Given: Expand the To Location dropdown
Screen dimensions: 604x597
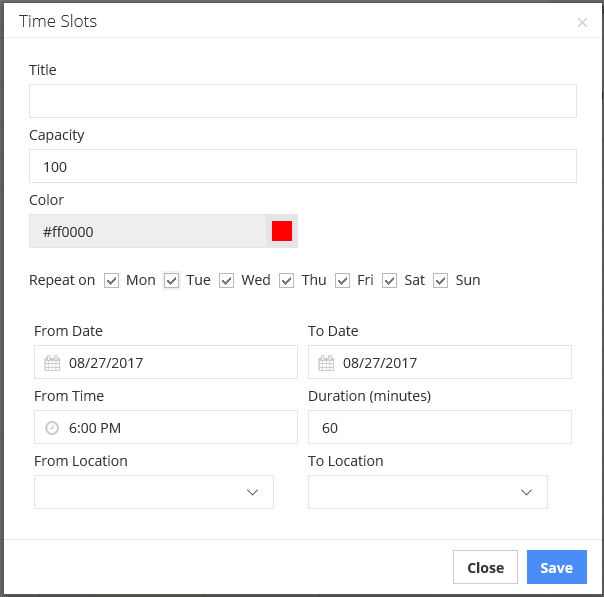Looking at the screenshot, I should tap(428, 492).
